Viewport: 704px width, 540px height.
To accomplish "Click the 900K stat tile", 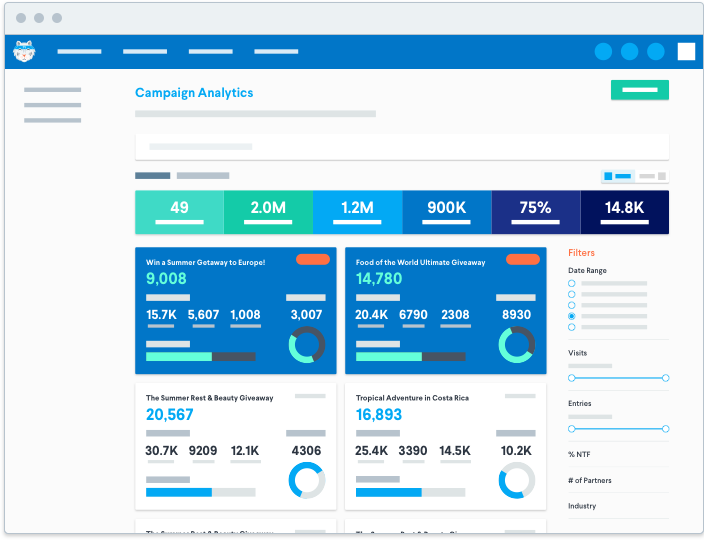I will [446, 212].
